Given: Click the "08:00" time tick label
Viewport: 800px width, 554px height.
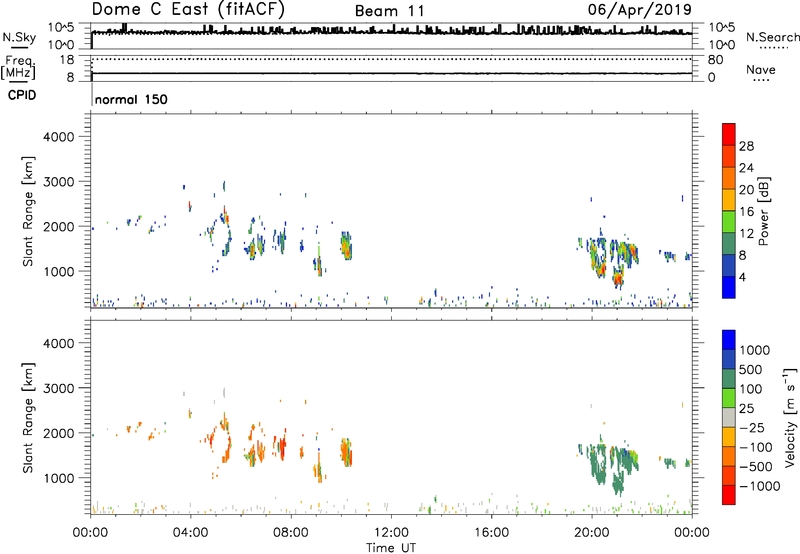Looking at the screenshot, I should pyautogui.click(x=291, y=533).
